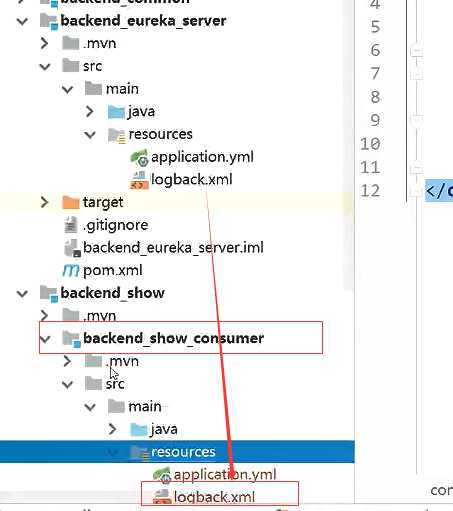The width and height of the screenshot is (453, 511).
Task: Click Spring icon of application.yml in backend_show_consumer
Action: [162, 475]
